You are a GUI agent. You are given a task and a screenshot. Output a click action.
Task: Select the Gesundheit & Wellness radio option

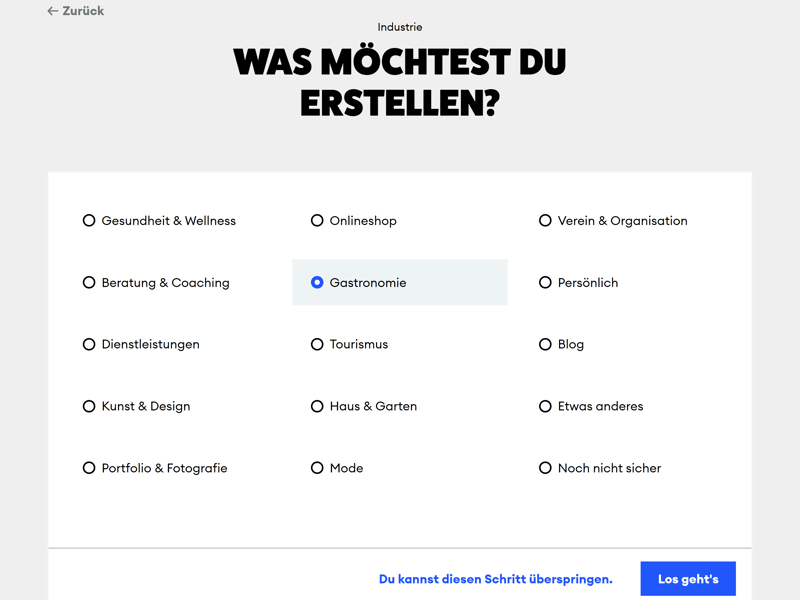click(89, 221)
